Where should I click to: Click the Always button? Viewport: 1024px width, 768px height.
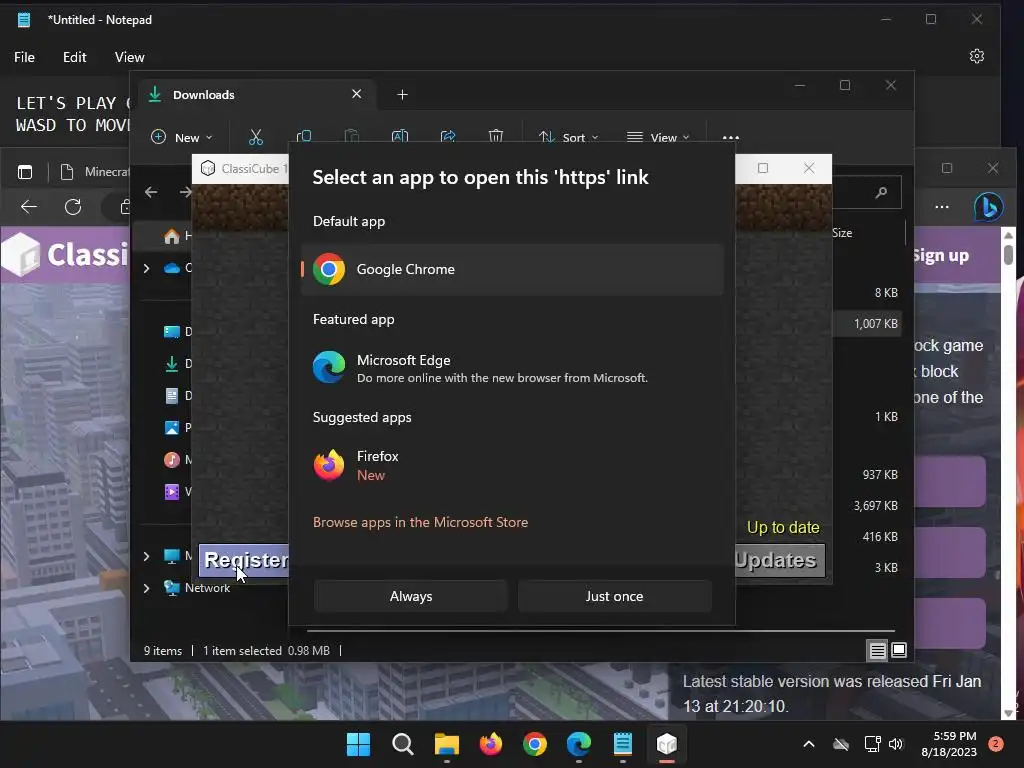pos(411,596)
